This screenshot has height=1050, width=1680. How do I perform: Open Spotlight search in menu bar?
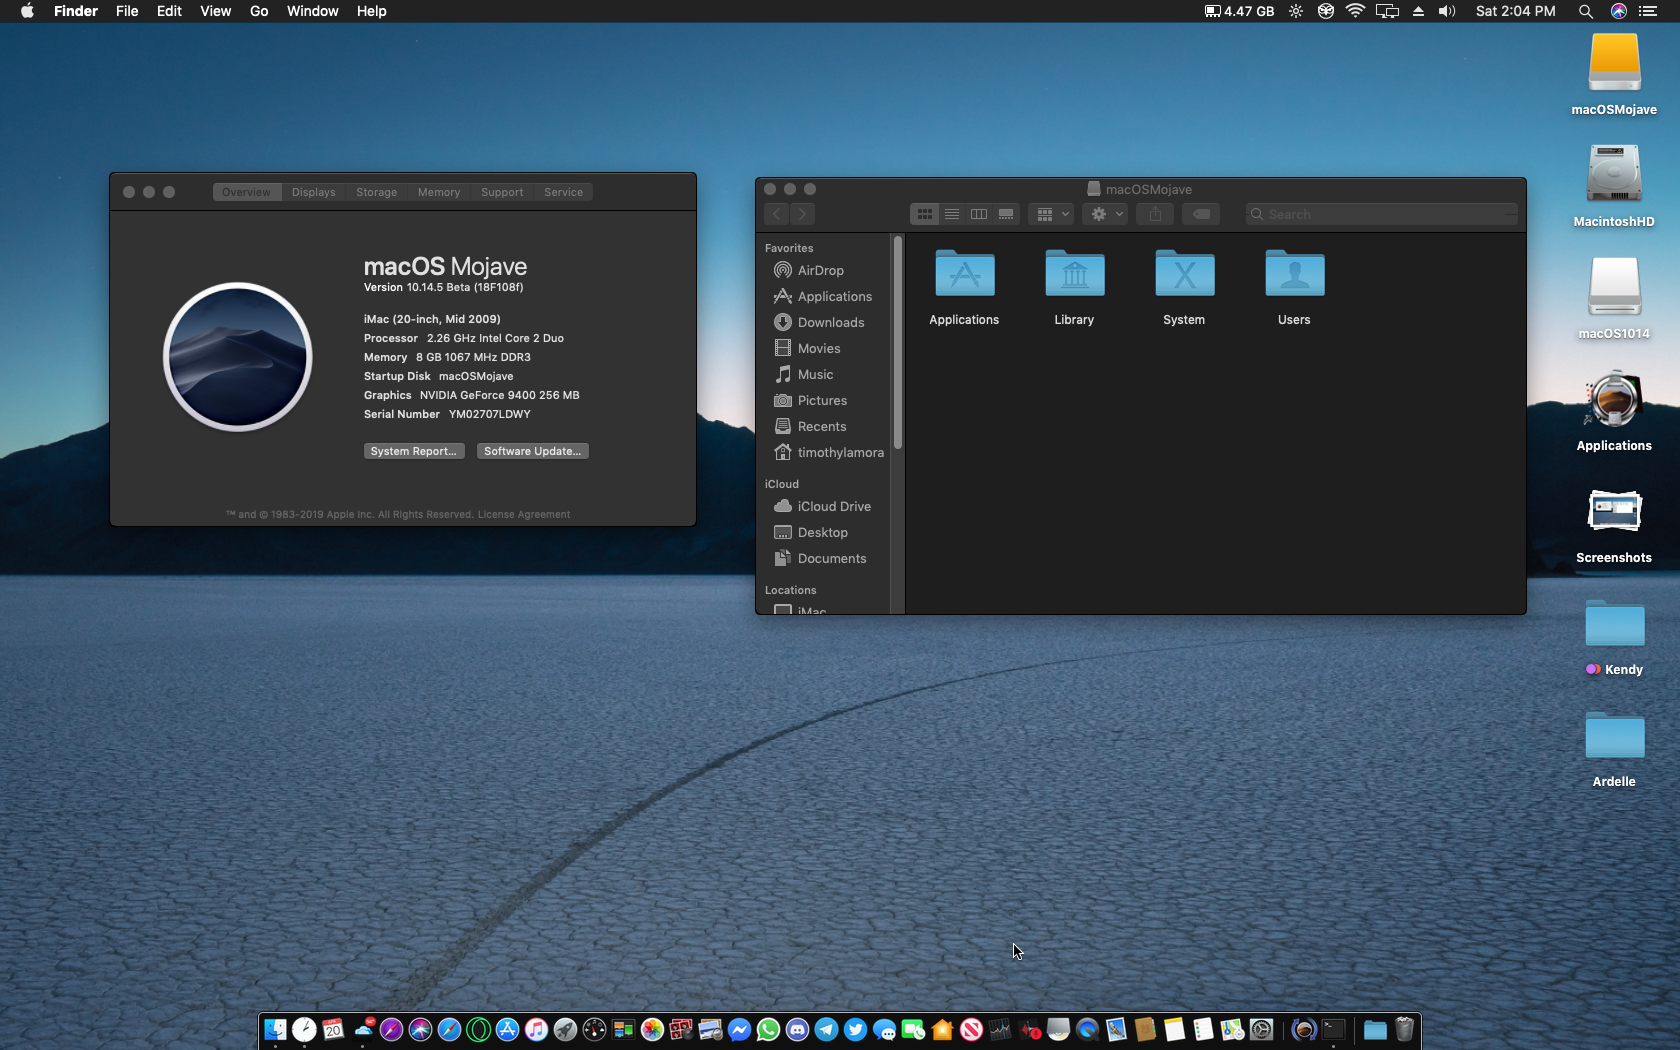point(1586,11)
